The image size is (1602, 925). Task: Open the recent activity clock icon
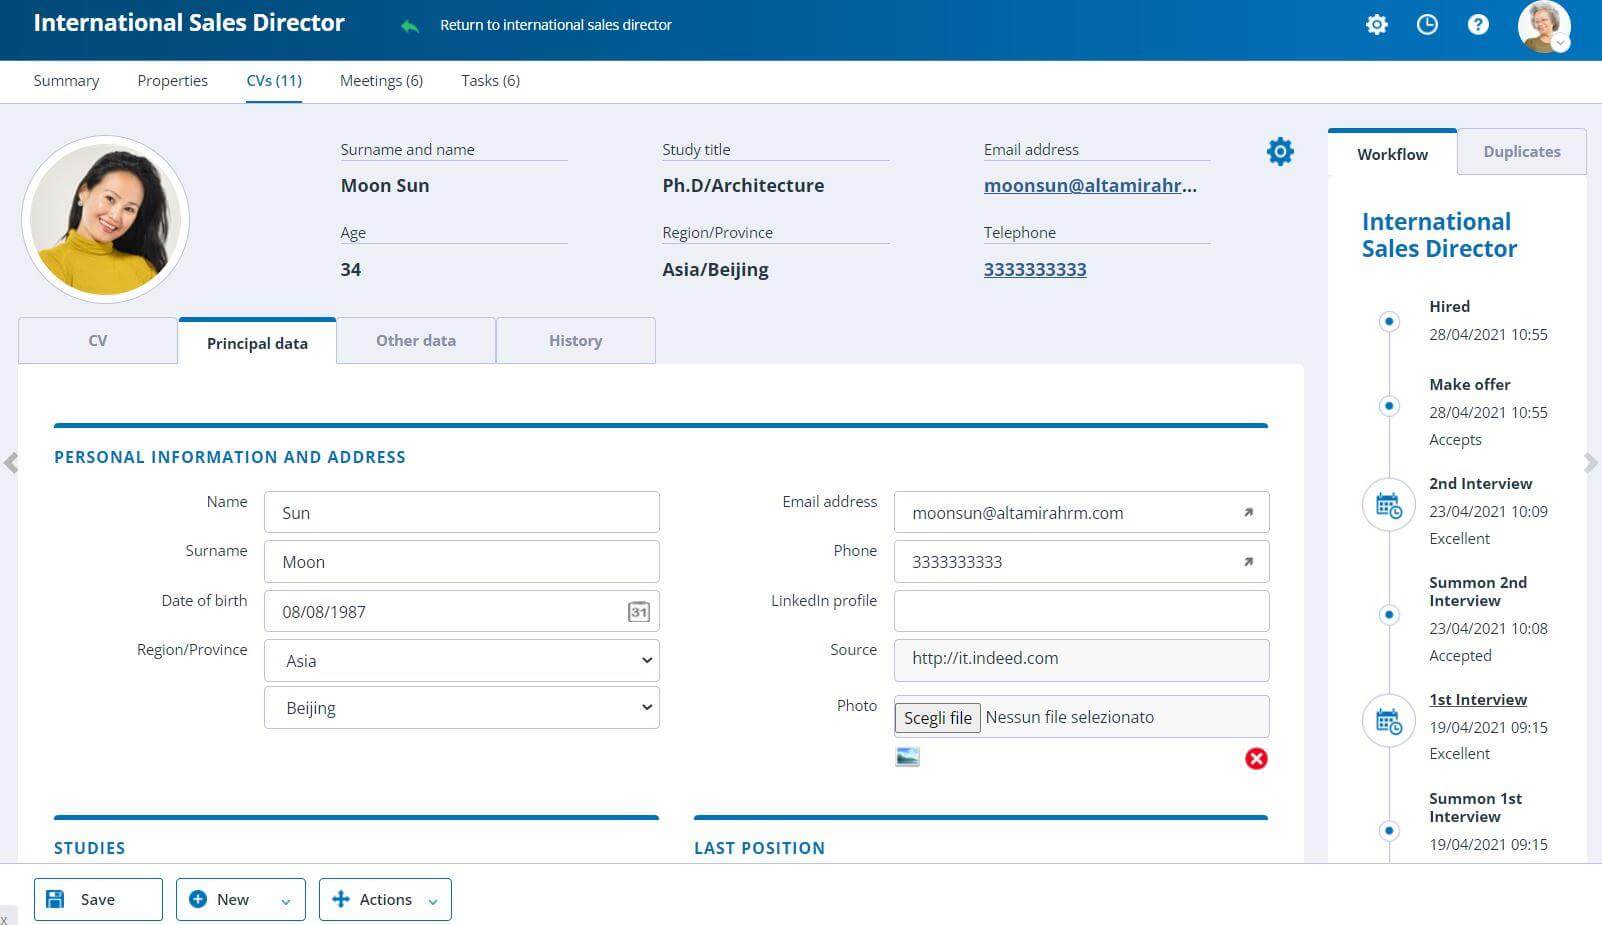1428,25
